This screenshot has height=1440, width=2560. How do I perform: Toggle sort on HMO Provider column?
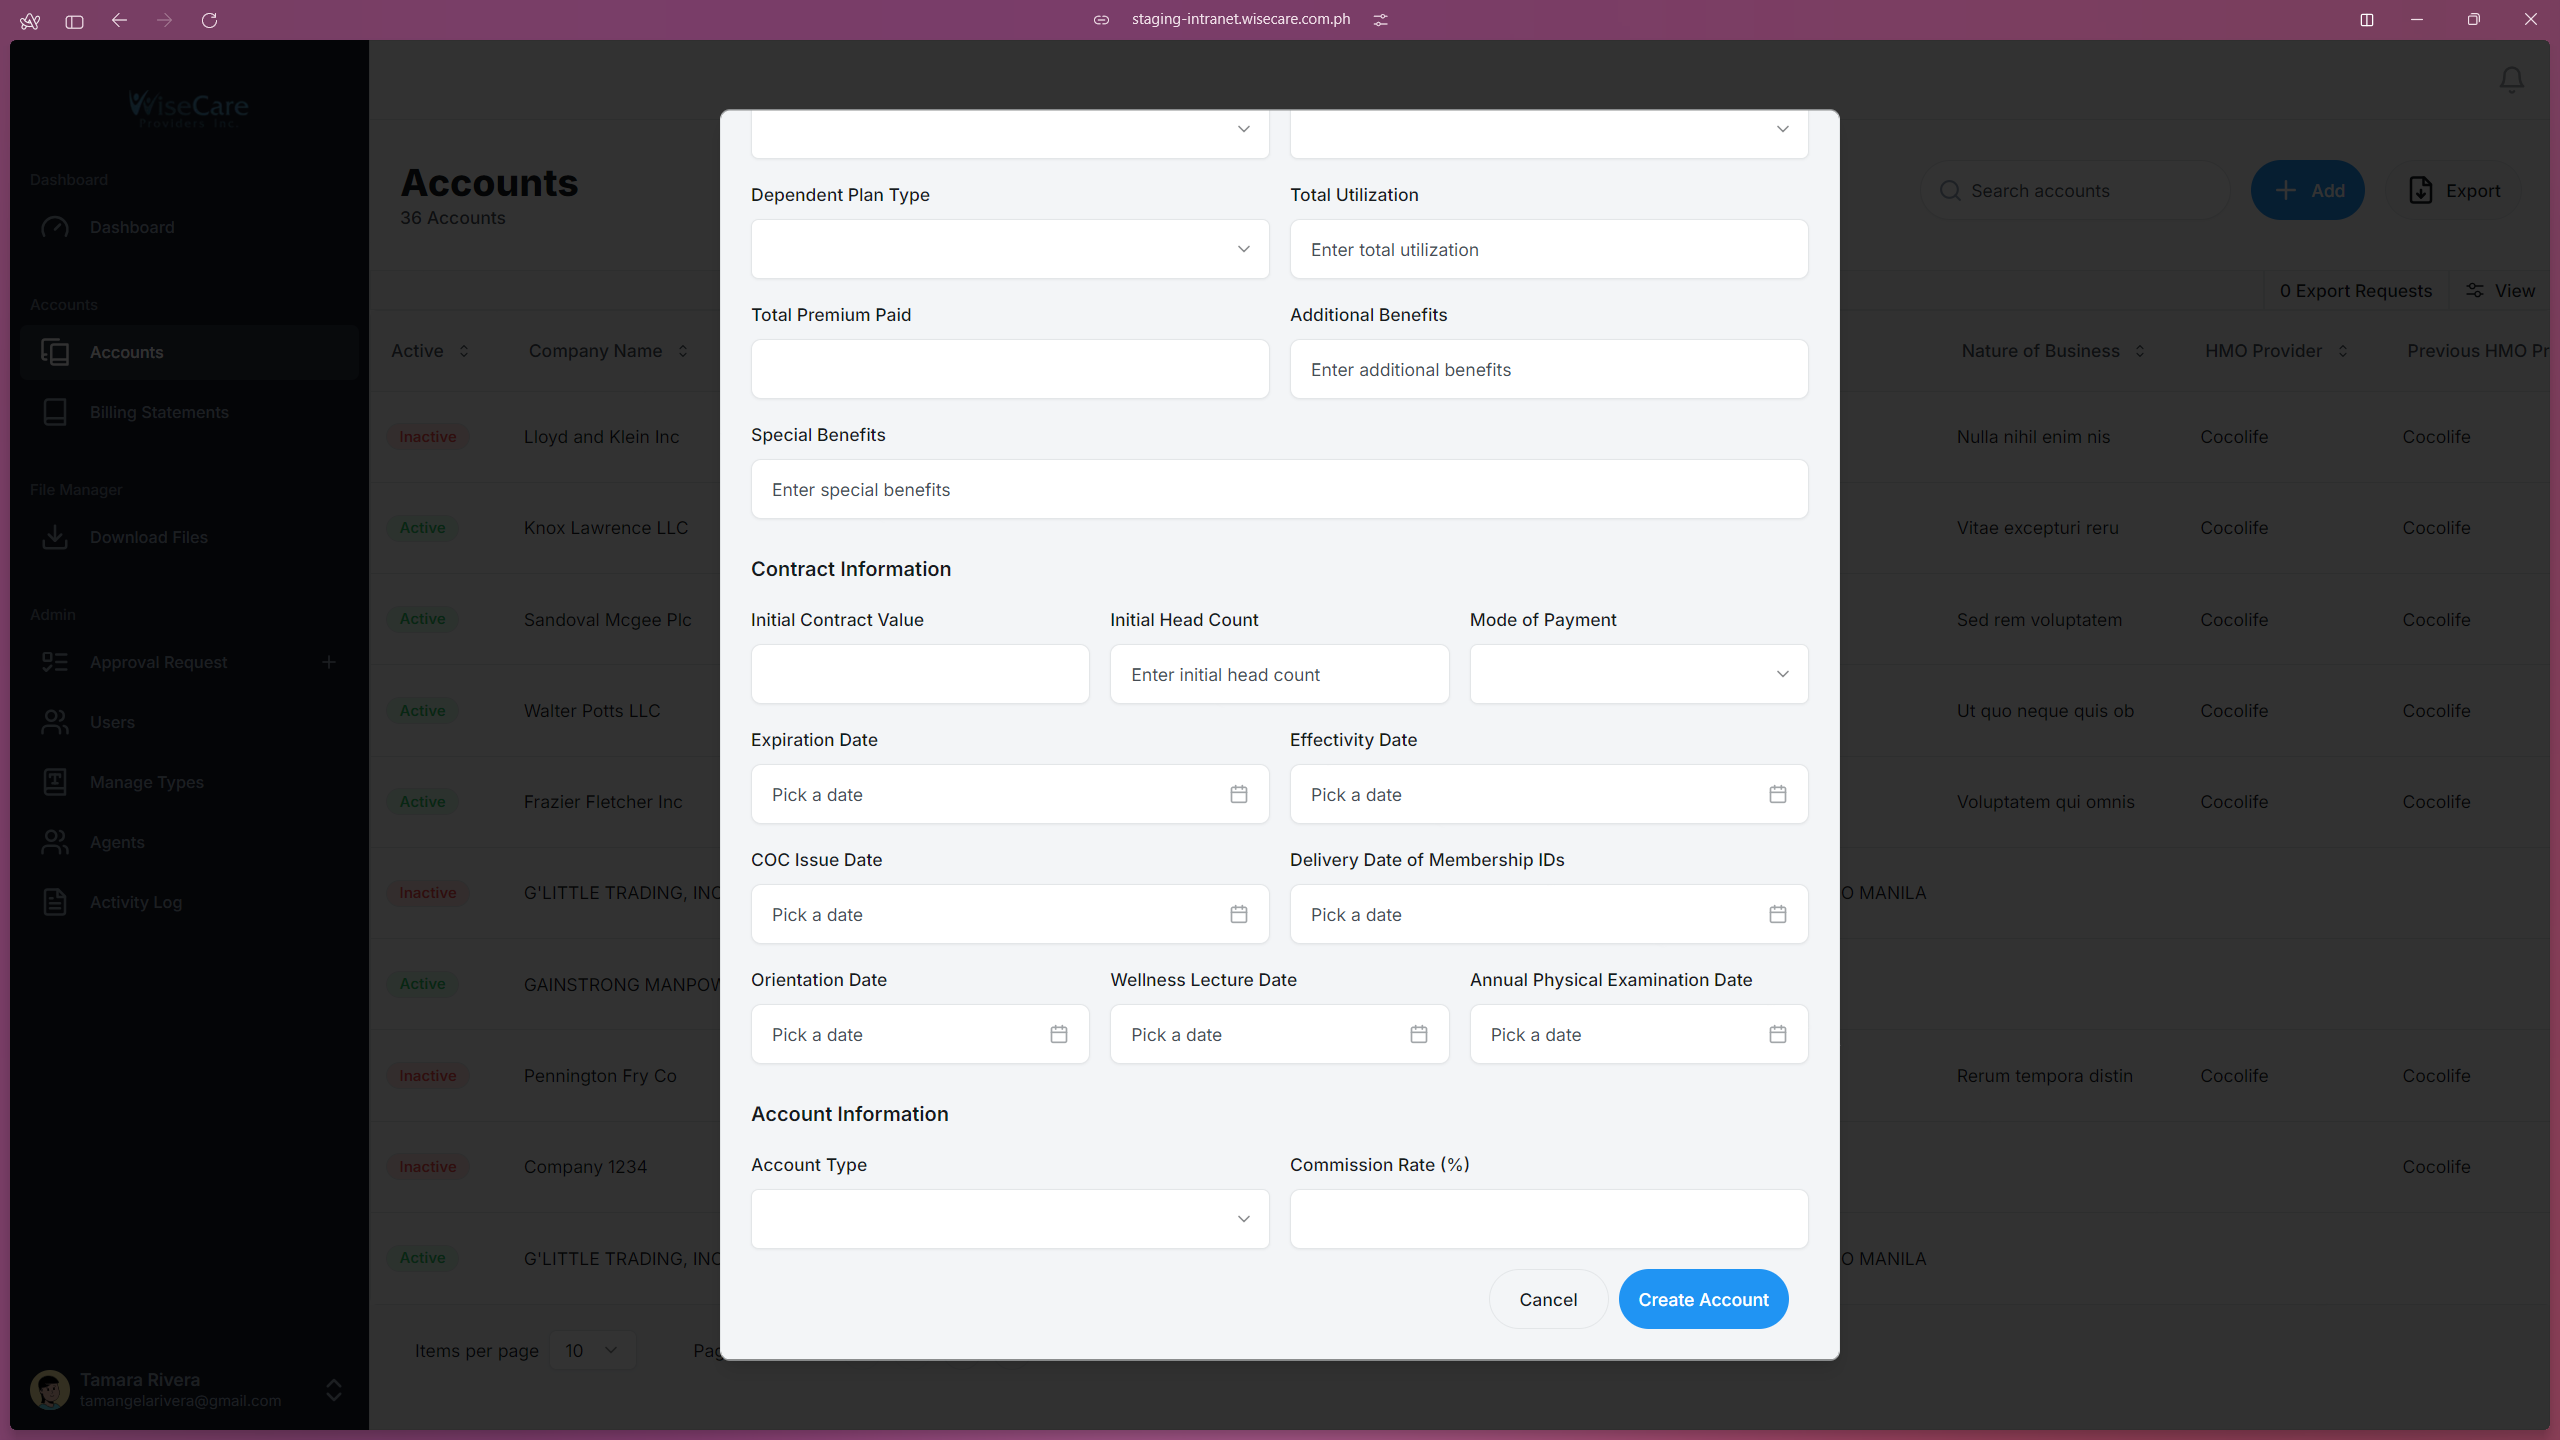2345,351
